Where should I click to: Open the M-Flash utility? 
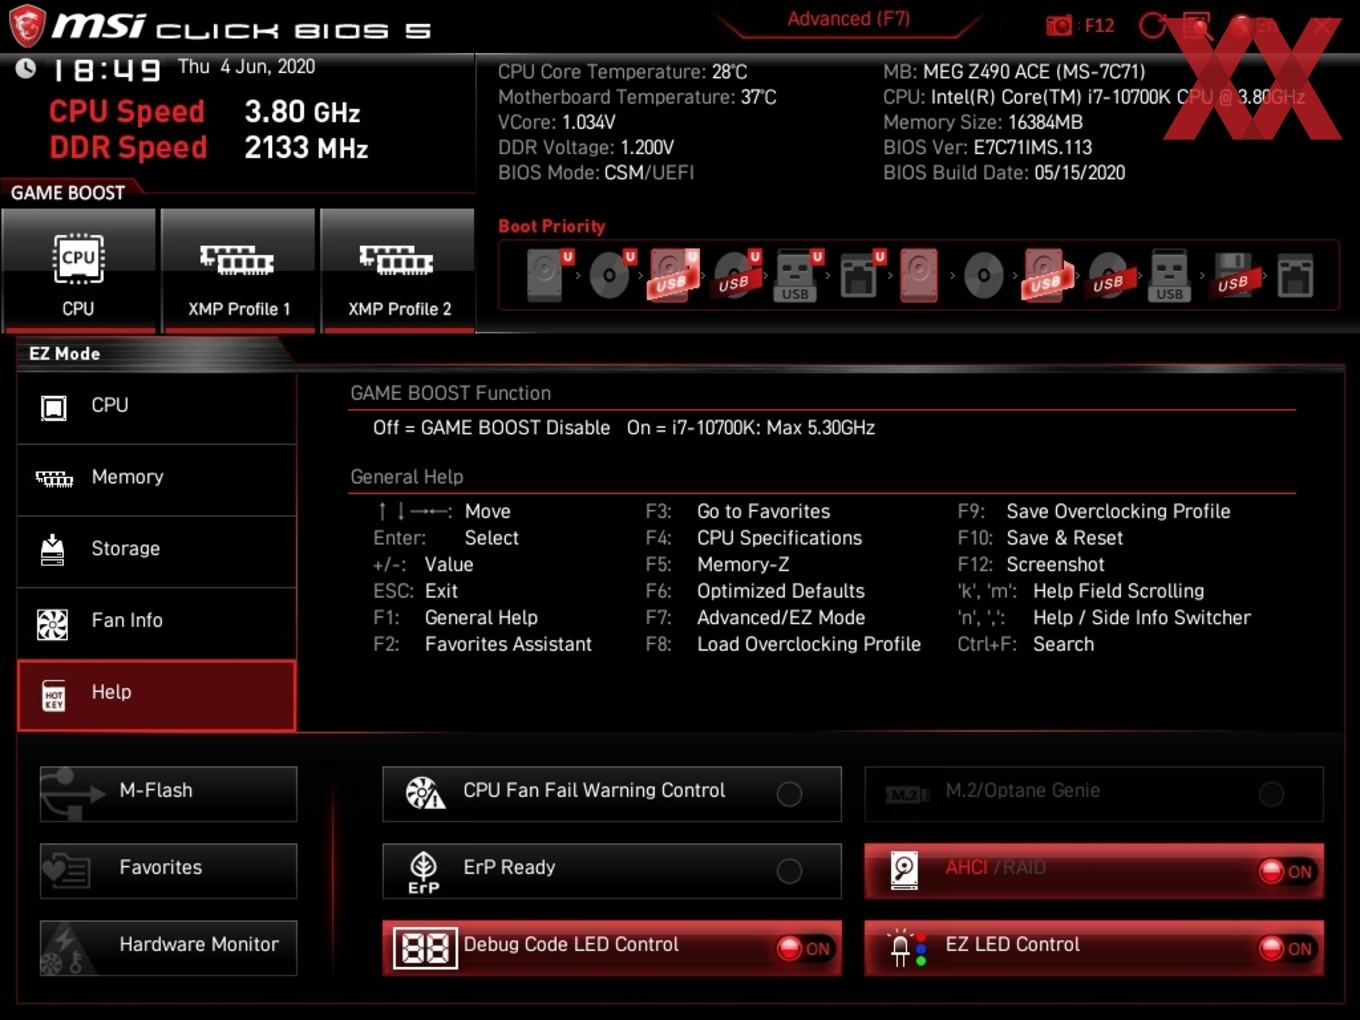click(x=168, y=793)
